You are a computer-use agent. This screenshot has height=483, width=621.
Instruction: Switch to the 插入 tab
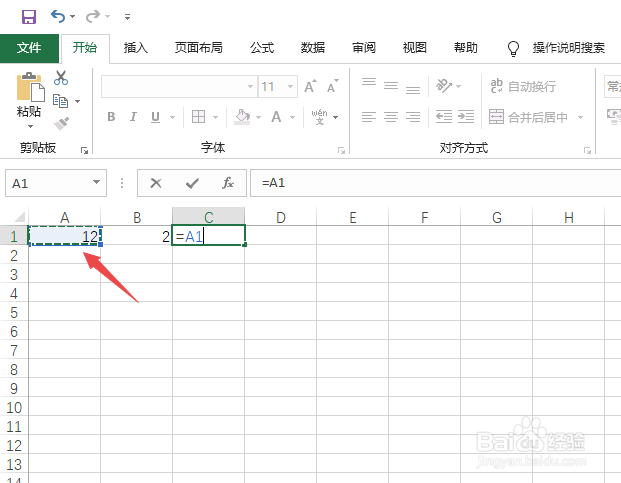tap(135, 48)
